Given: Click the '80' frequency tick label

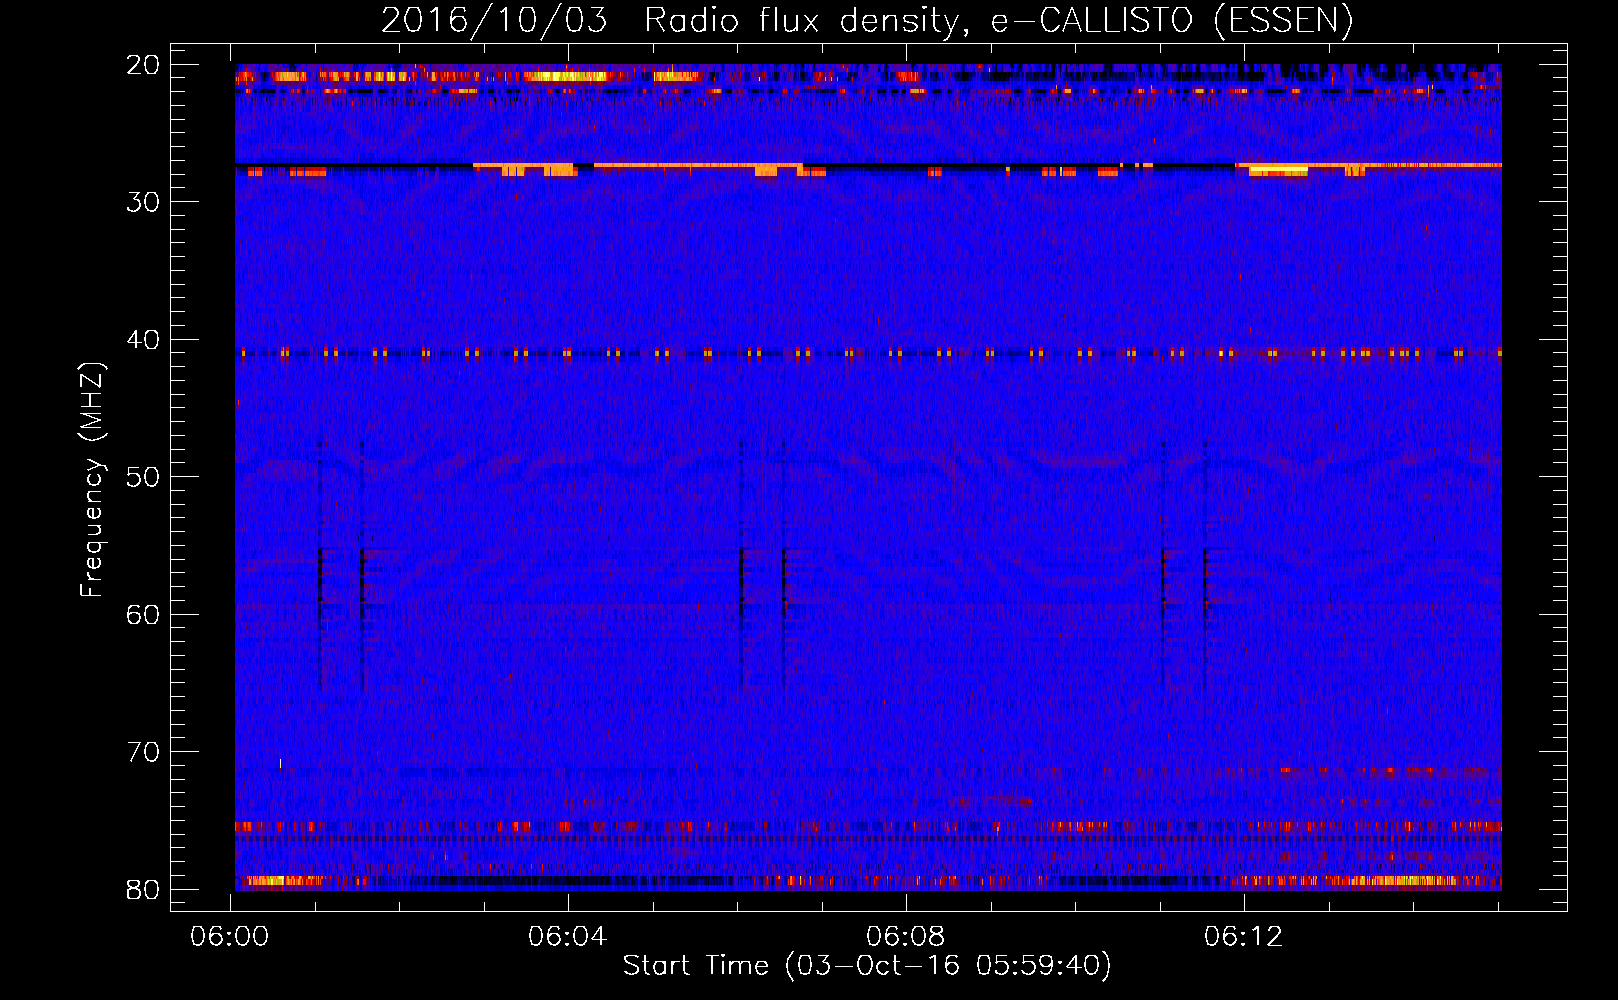Looking at the screenshot, I should 143,890.
